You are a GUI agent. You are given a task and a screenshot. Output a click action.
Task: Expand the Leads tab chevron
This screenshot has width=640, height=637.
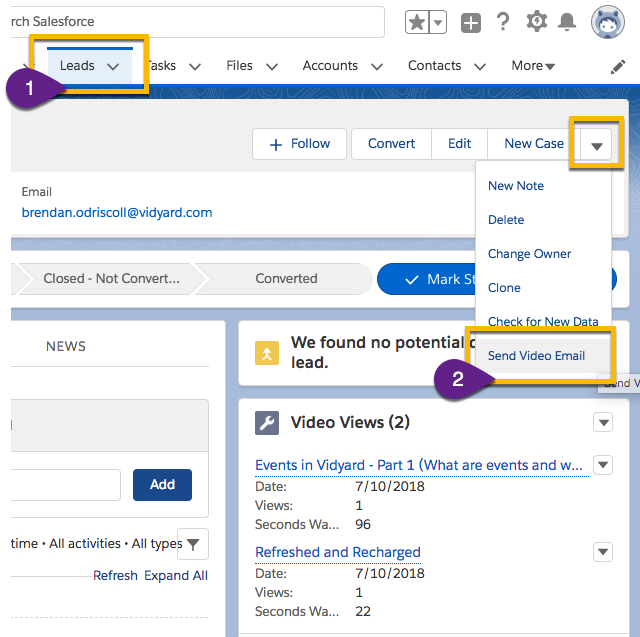113,66
